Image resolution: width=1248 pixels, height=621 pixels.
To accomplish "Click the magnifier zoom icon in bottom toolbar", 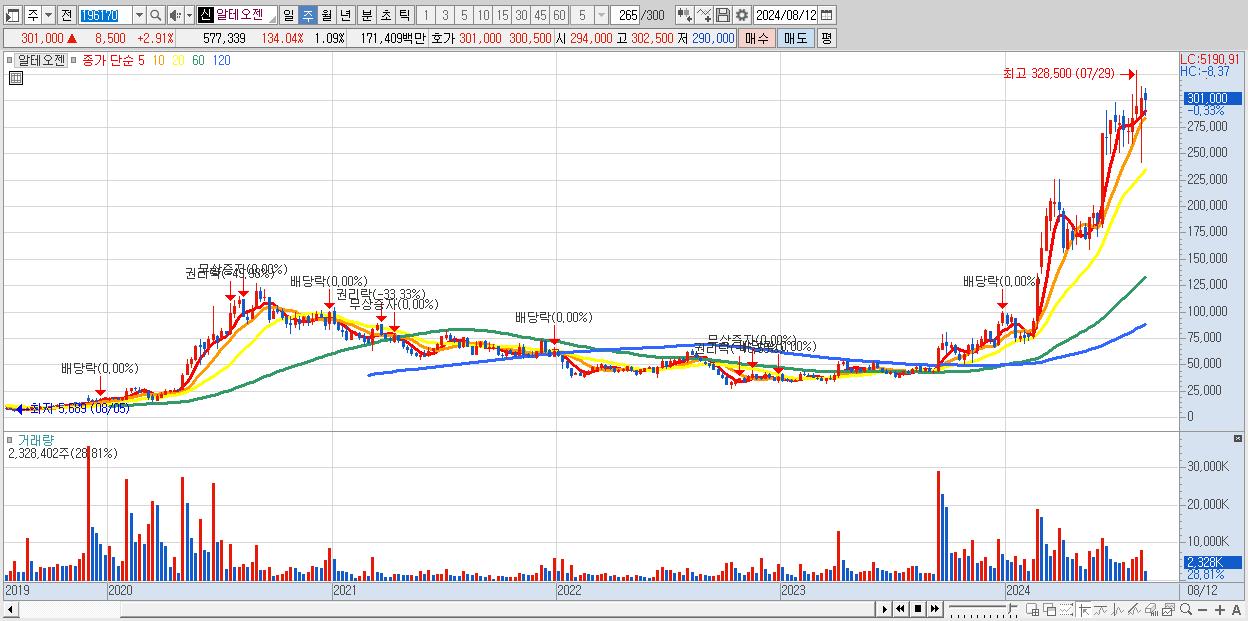I will click(1186, 609).
